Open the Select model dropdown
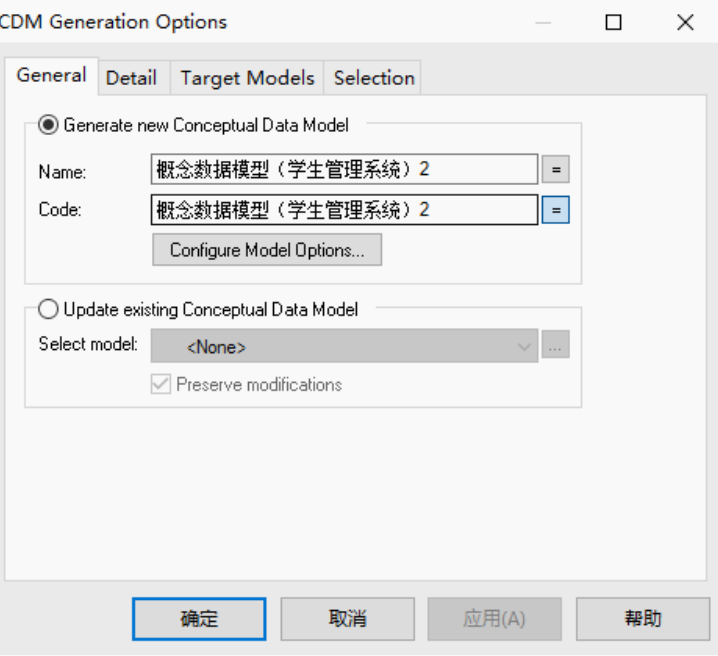718x656 pixels. coord(344,346)
